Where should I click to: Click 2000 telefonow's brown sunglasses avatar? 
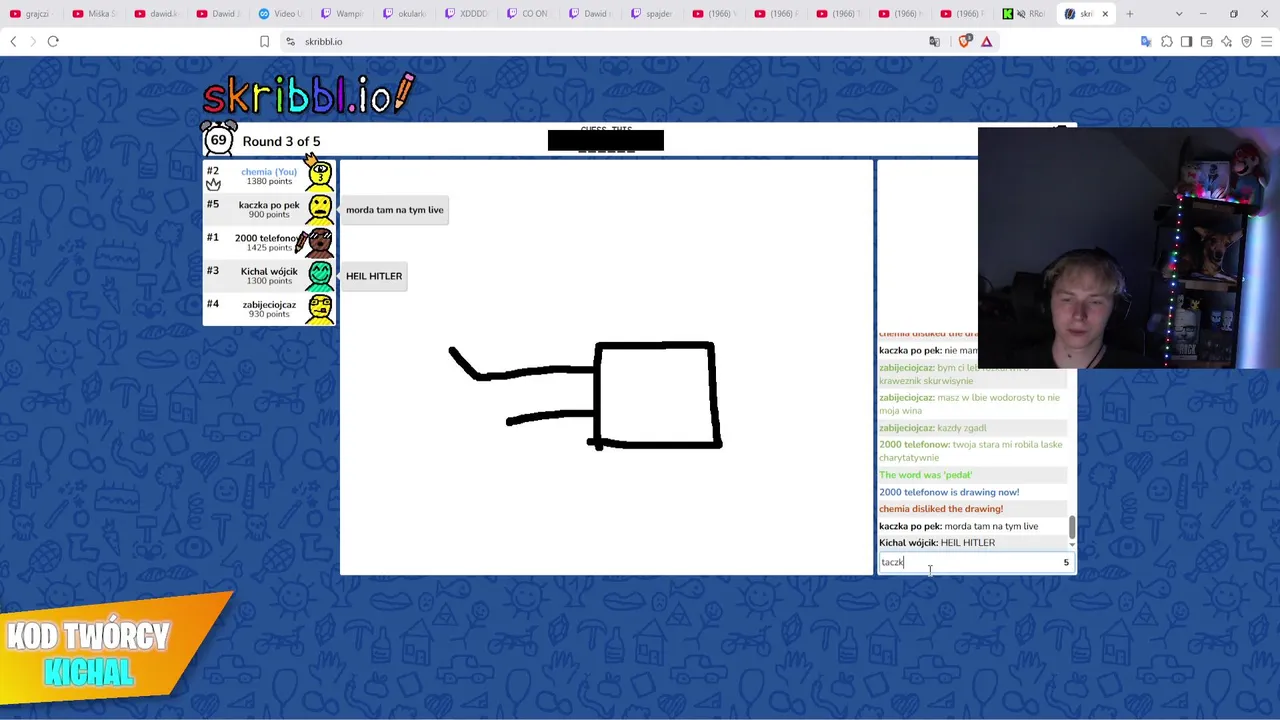pyautogui.click(x=319, y=242)
